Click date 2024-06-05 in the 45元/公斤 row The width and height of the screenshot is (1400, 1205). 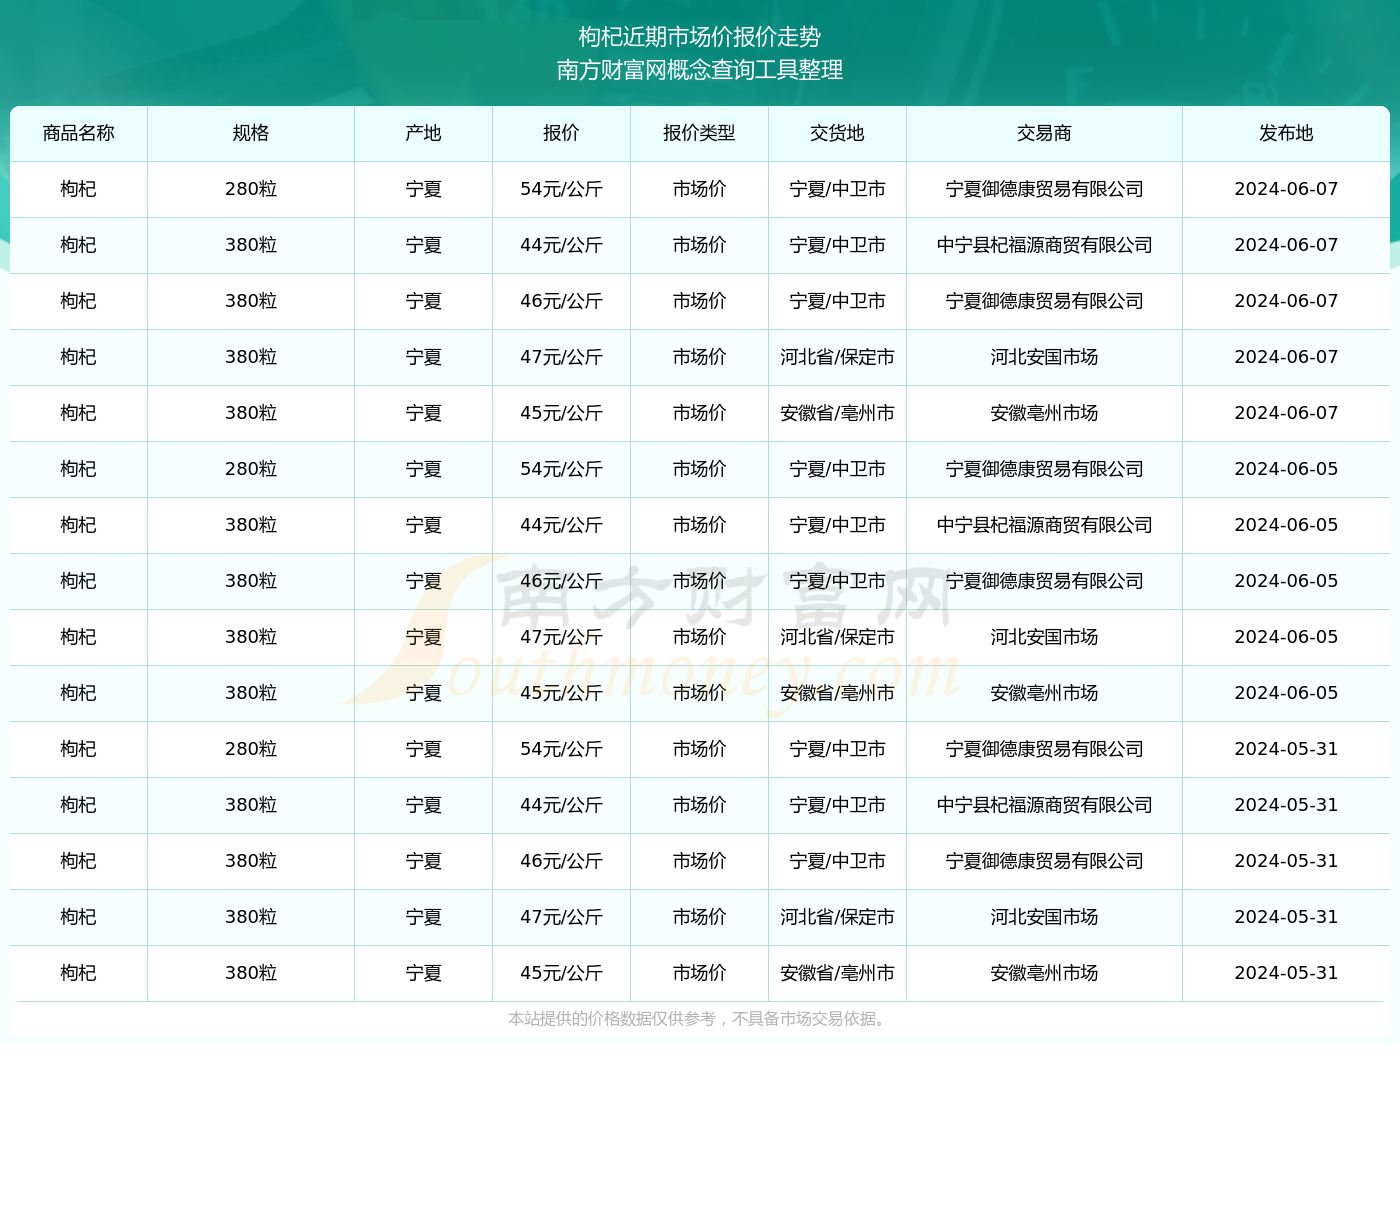[1286, 693]
